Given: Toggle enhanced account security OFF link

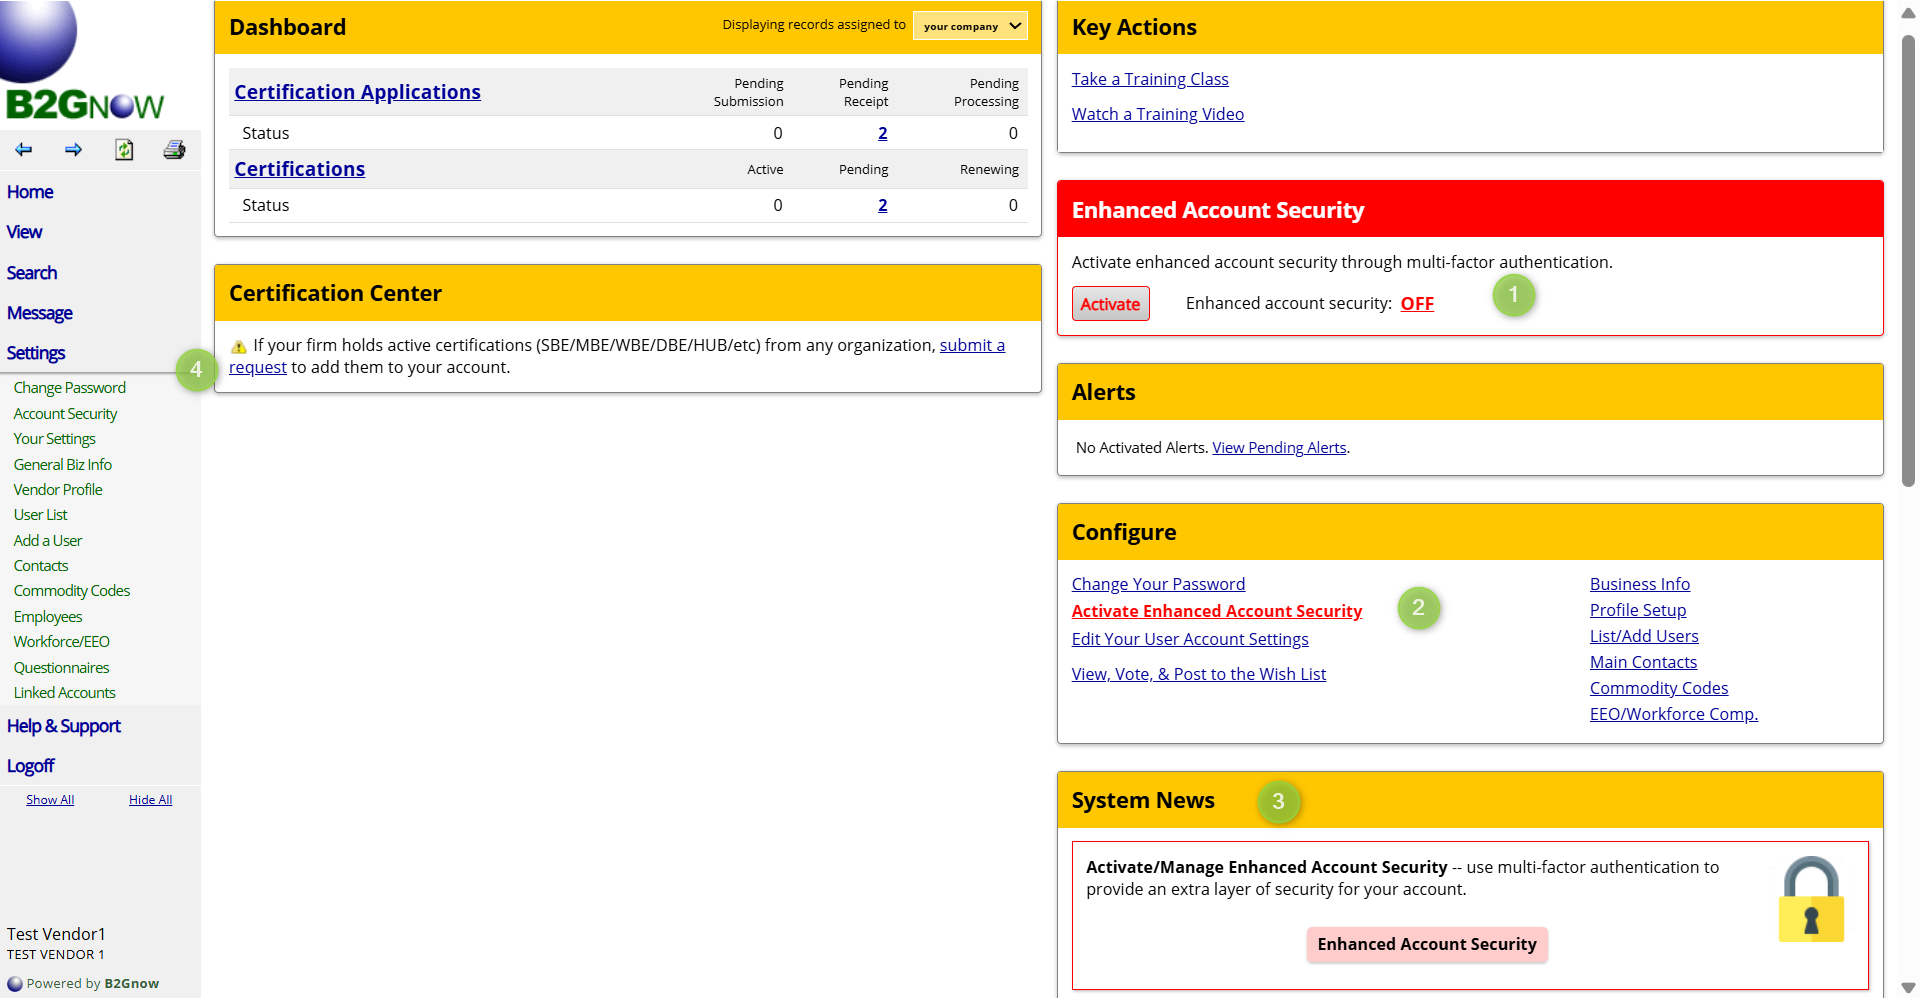Looking at the screenshot, I should coord(1416,304).
